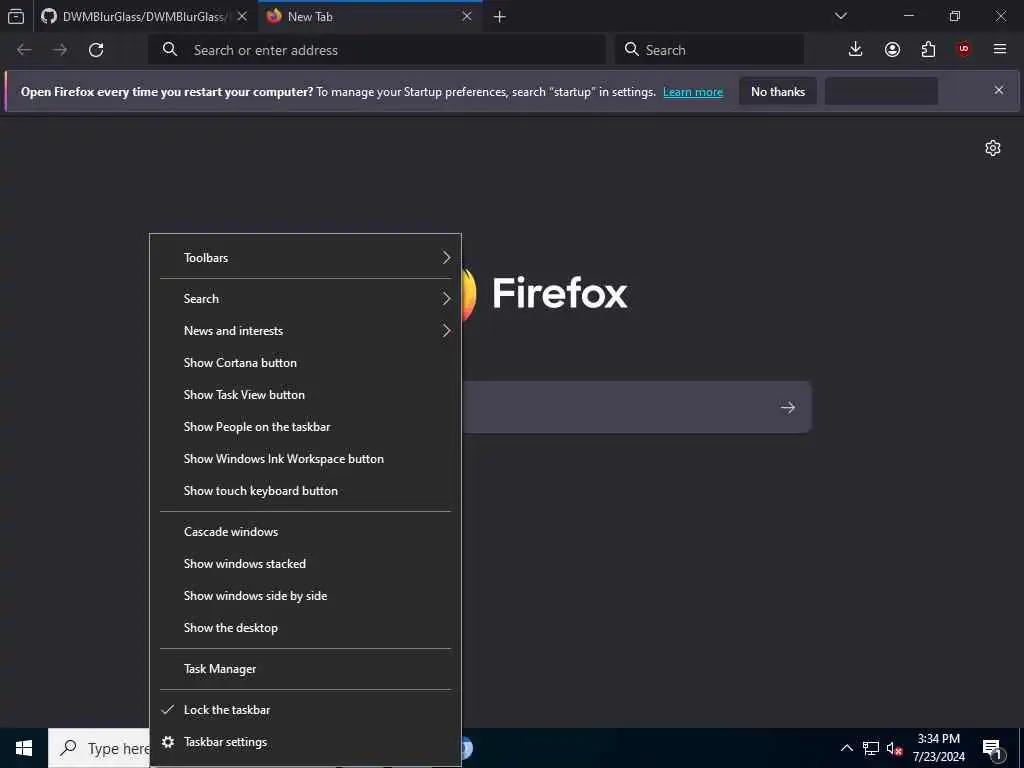
Task: Open the Windows Start menu
Action: [24, 748]
